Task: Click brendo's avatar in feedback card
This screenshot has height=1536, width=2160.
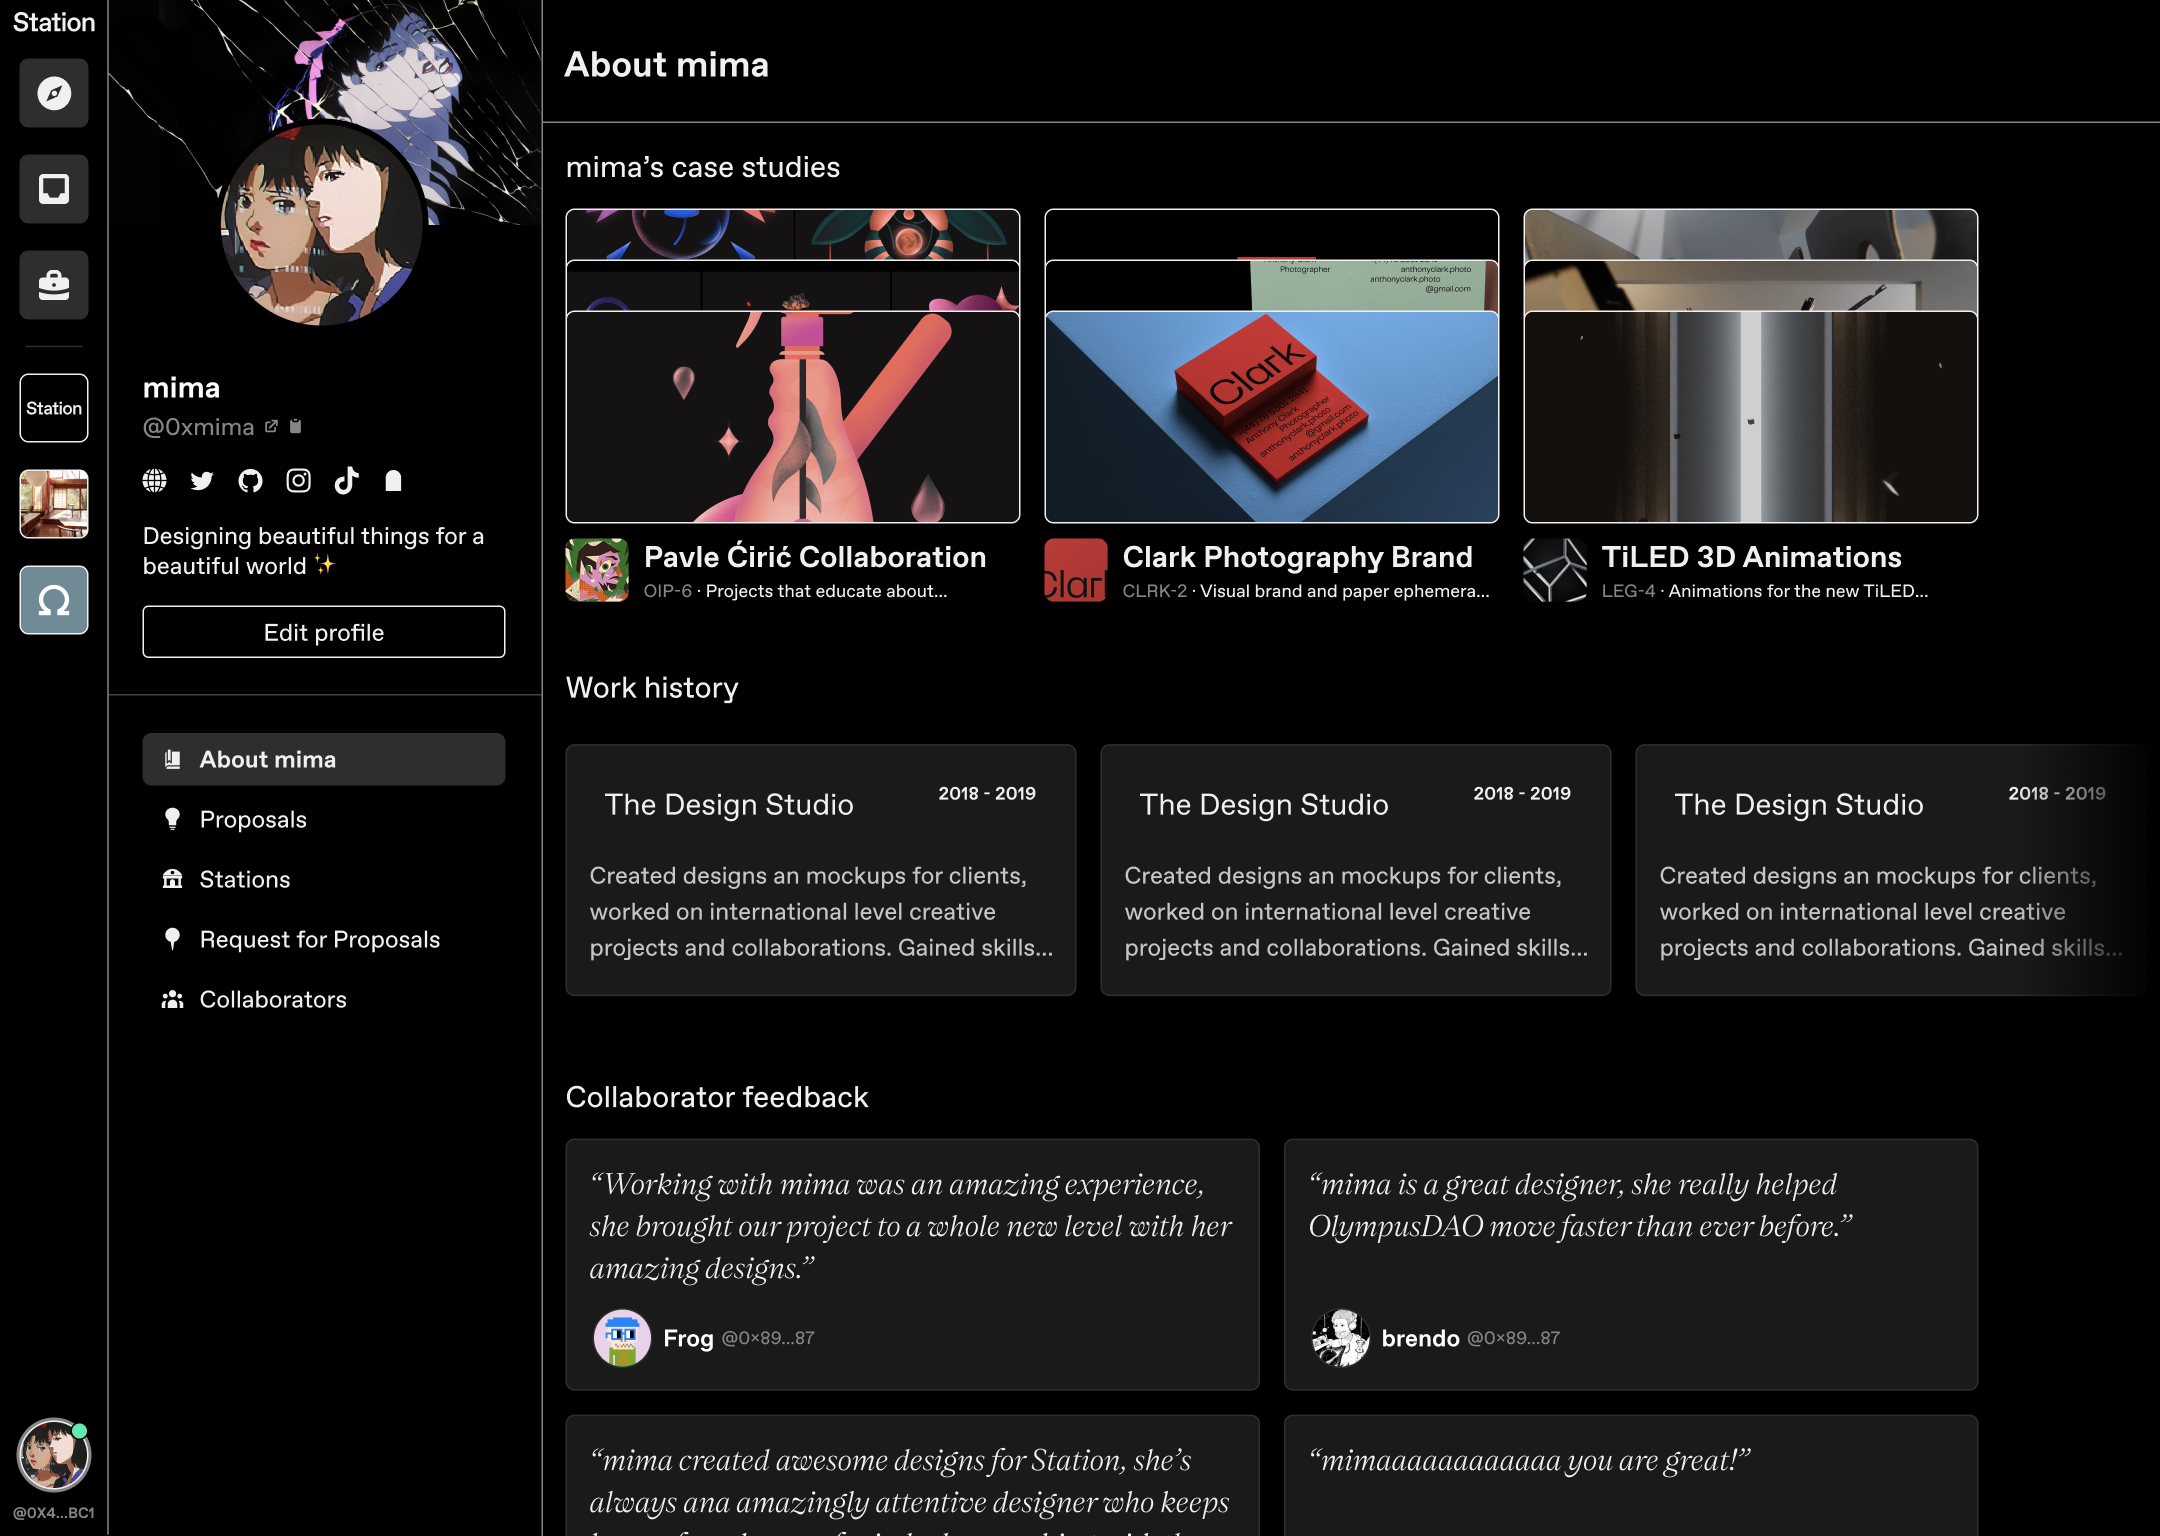Action: coord(1340,1338)
